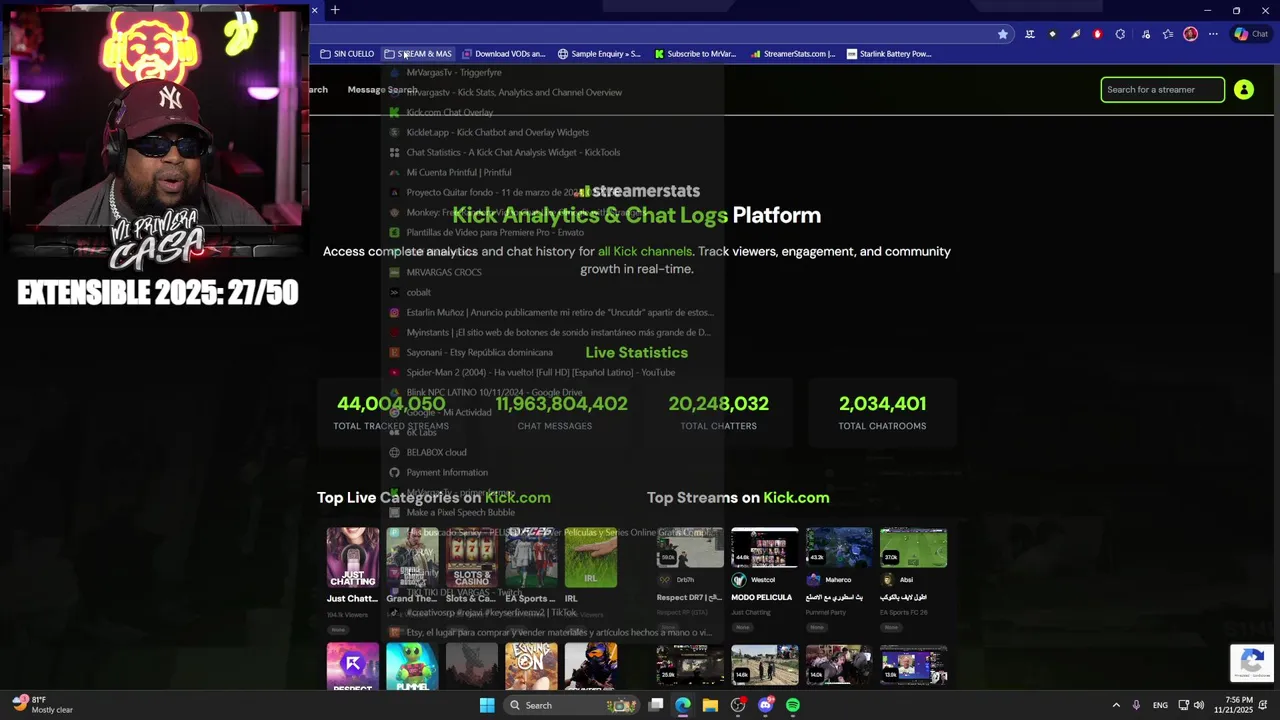Open the Sample Enquiry bookmark
Image resolution: width=1280 pixels, height=720 pixels.
[x=599, y=54]
